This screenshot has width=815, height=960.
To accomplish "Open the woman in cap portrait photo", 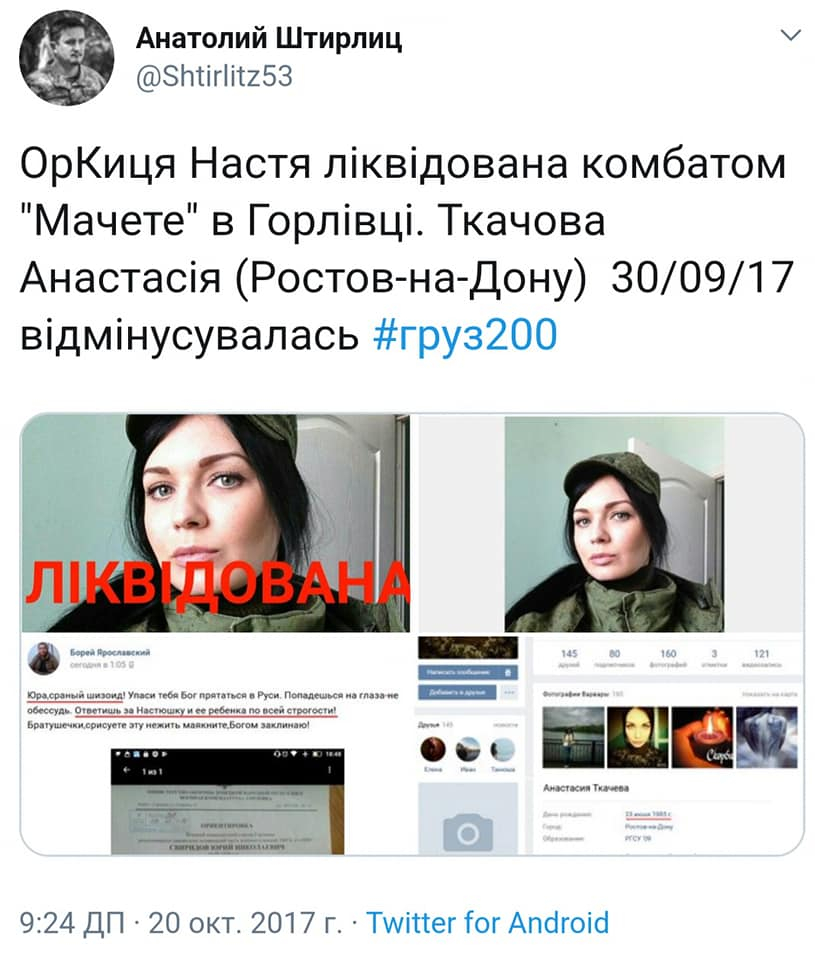I will tap(614, 524).
